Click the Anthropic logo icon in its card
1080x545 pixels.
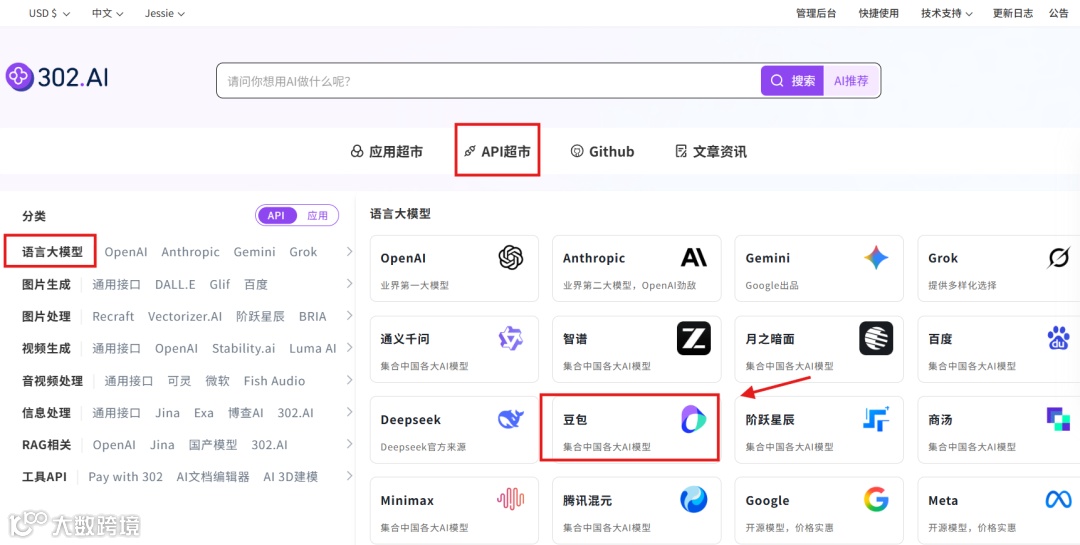click(694, 258)
